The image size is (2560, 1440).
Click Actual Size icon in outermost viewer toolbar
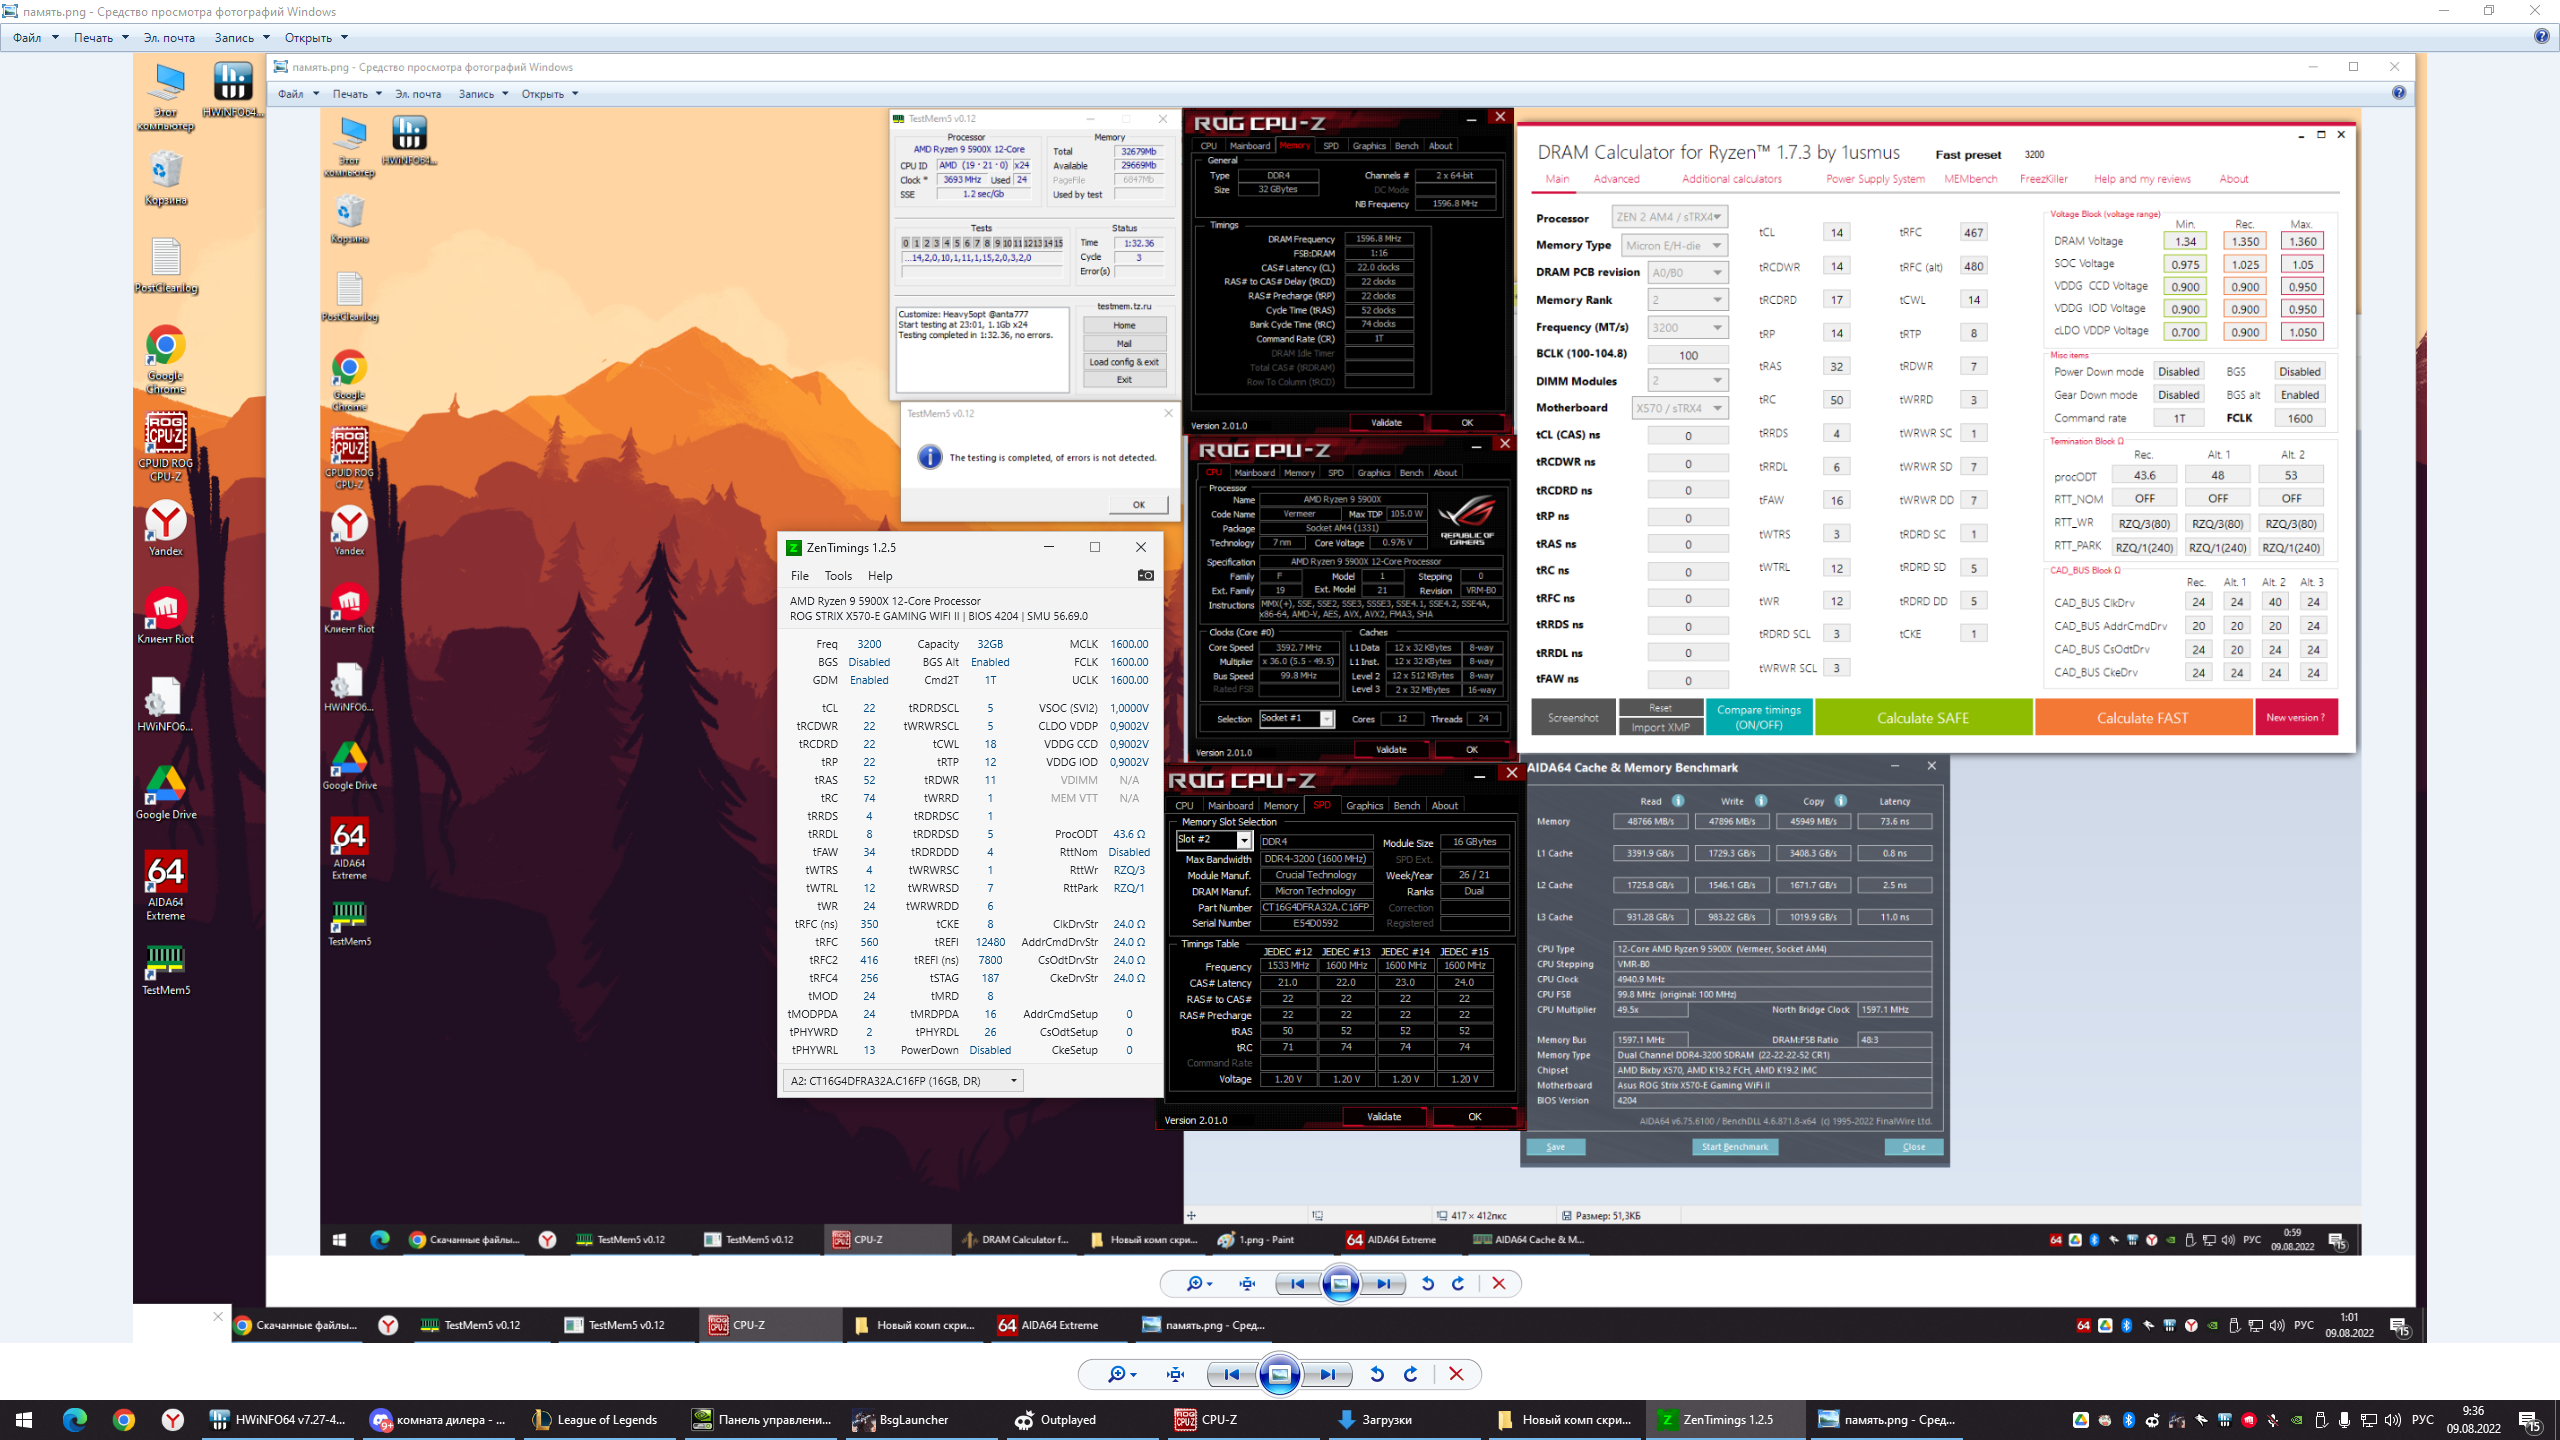click(x=1175, y=1375)
